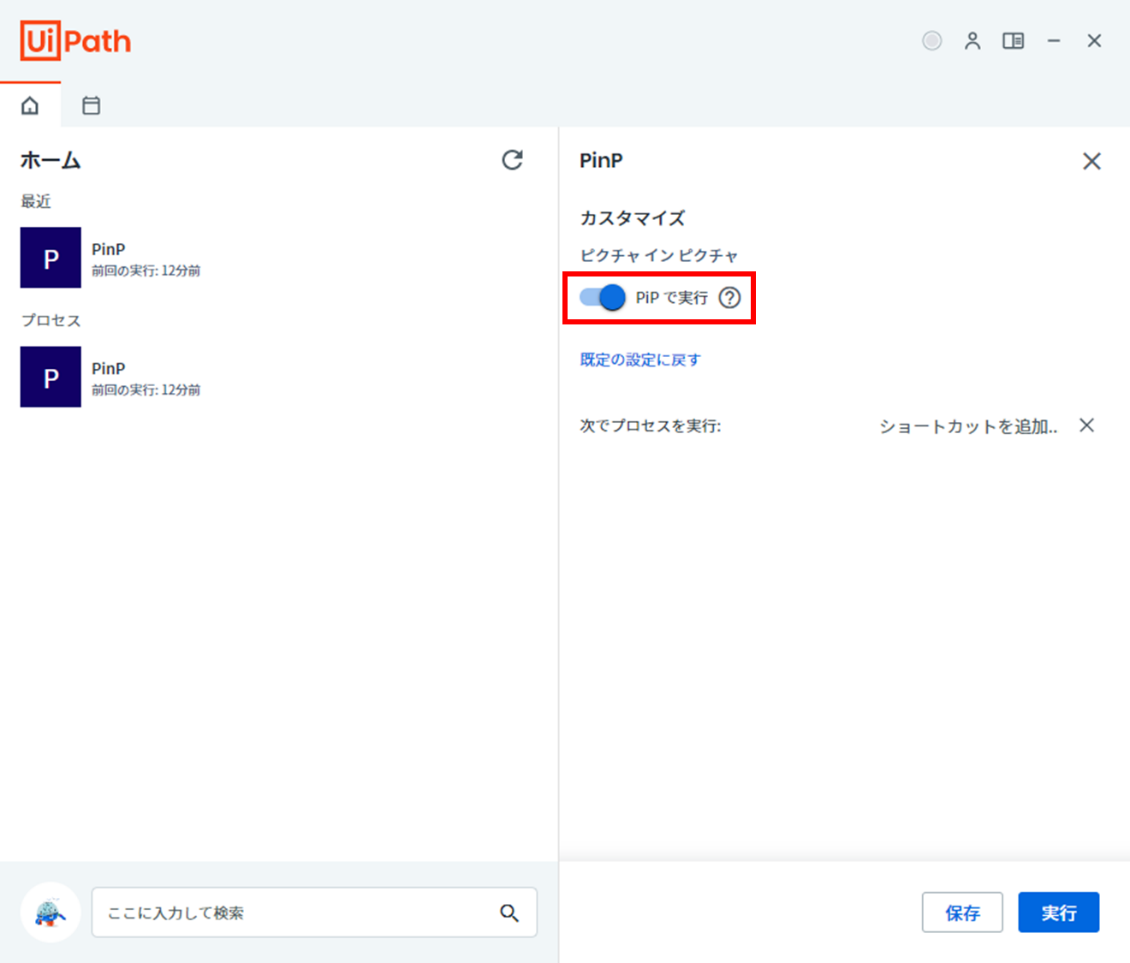Viewport: 1130px width, 963px height.
Task: Click the 最近 section label
Action: click(36, 201)
